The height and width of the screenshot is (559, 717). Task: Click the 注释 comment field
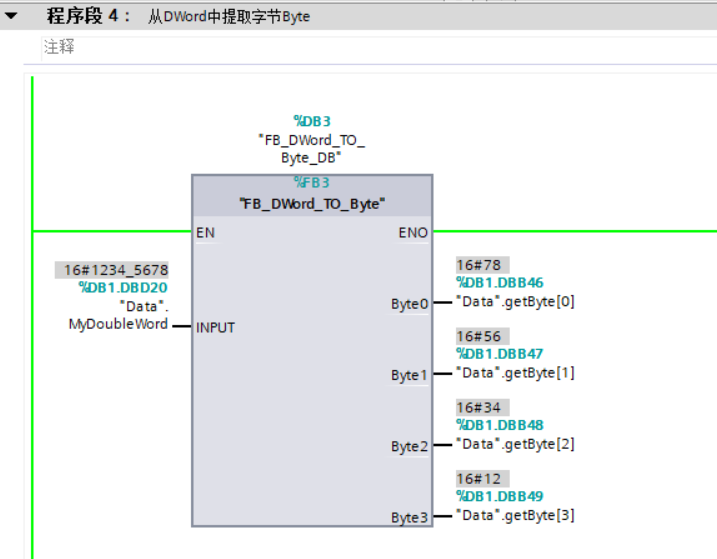(379, 47)
